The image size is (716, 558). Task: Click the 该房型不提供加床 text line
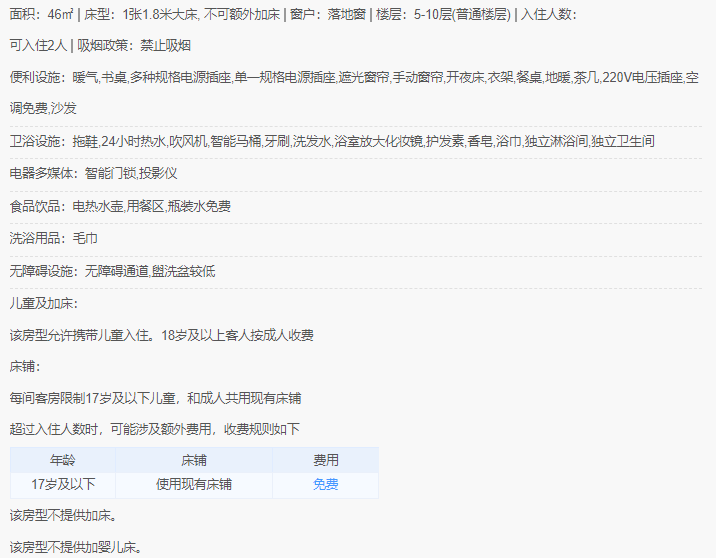pyautogui.click(x=63, y=516)
